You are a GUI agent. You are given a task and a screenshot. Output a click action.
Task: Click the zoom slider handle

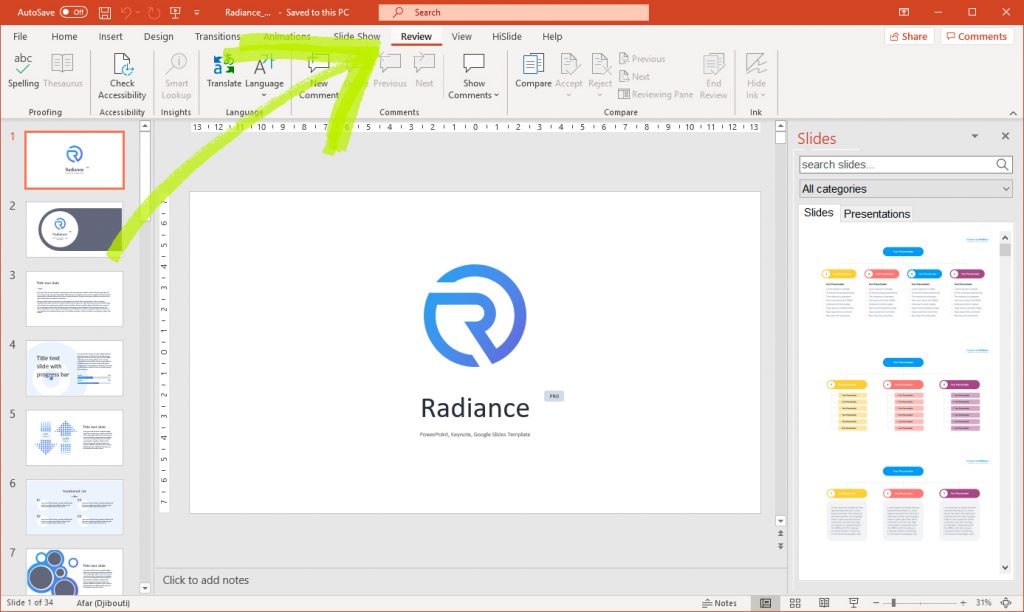click(893, 603)
